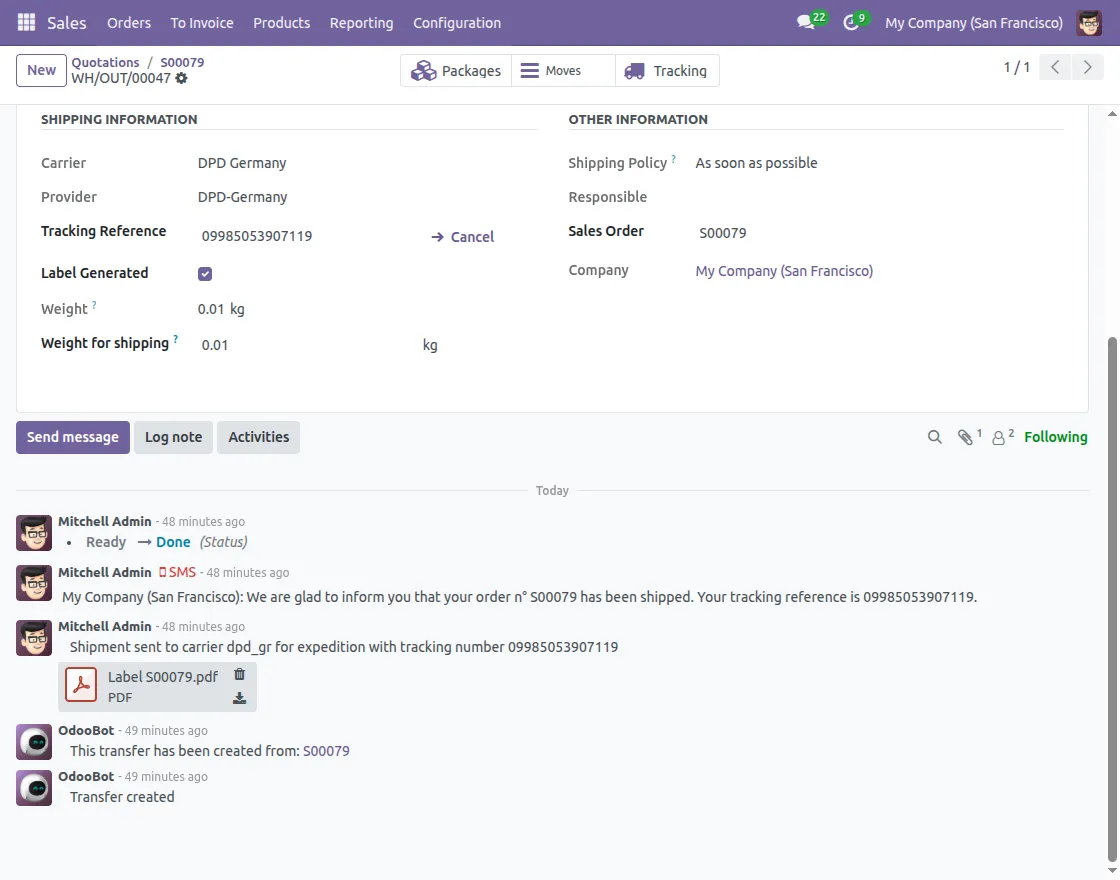Viewport: 1120px width, 880px height.
Task: Edit the Weight for shipping field
Action: 307,345
